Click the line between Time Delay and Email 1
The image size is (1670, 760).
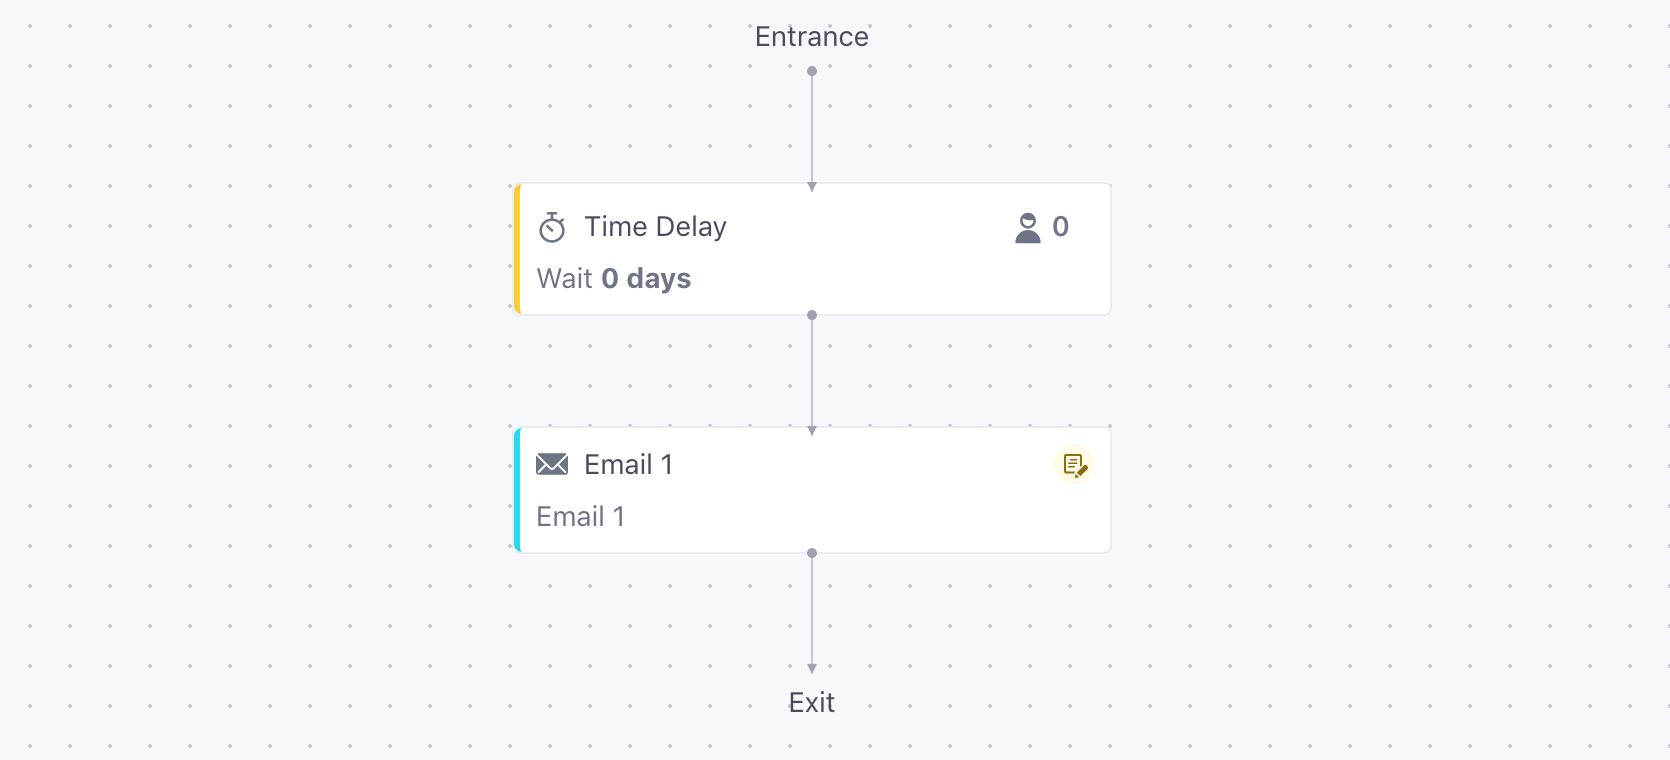(812, 373)
